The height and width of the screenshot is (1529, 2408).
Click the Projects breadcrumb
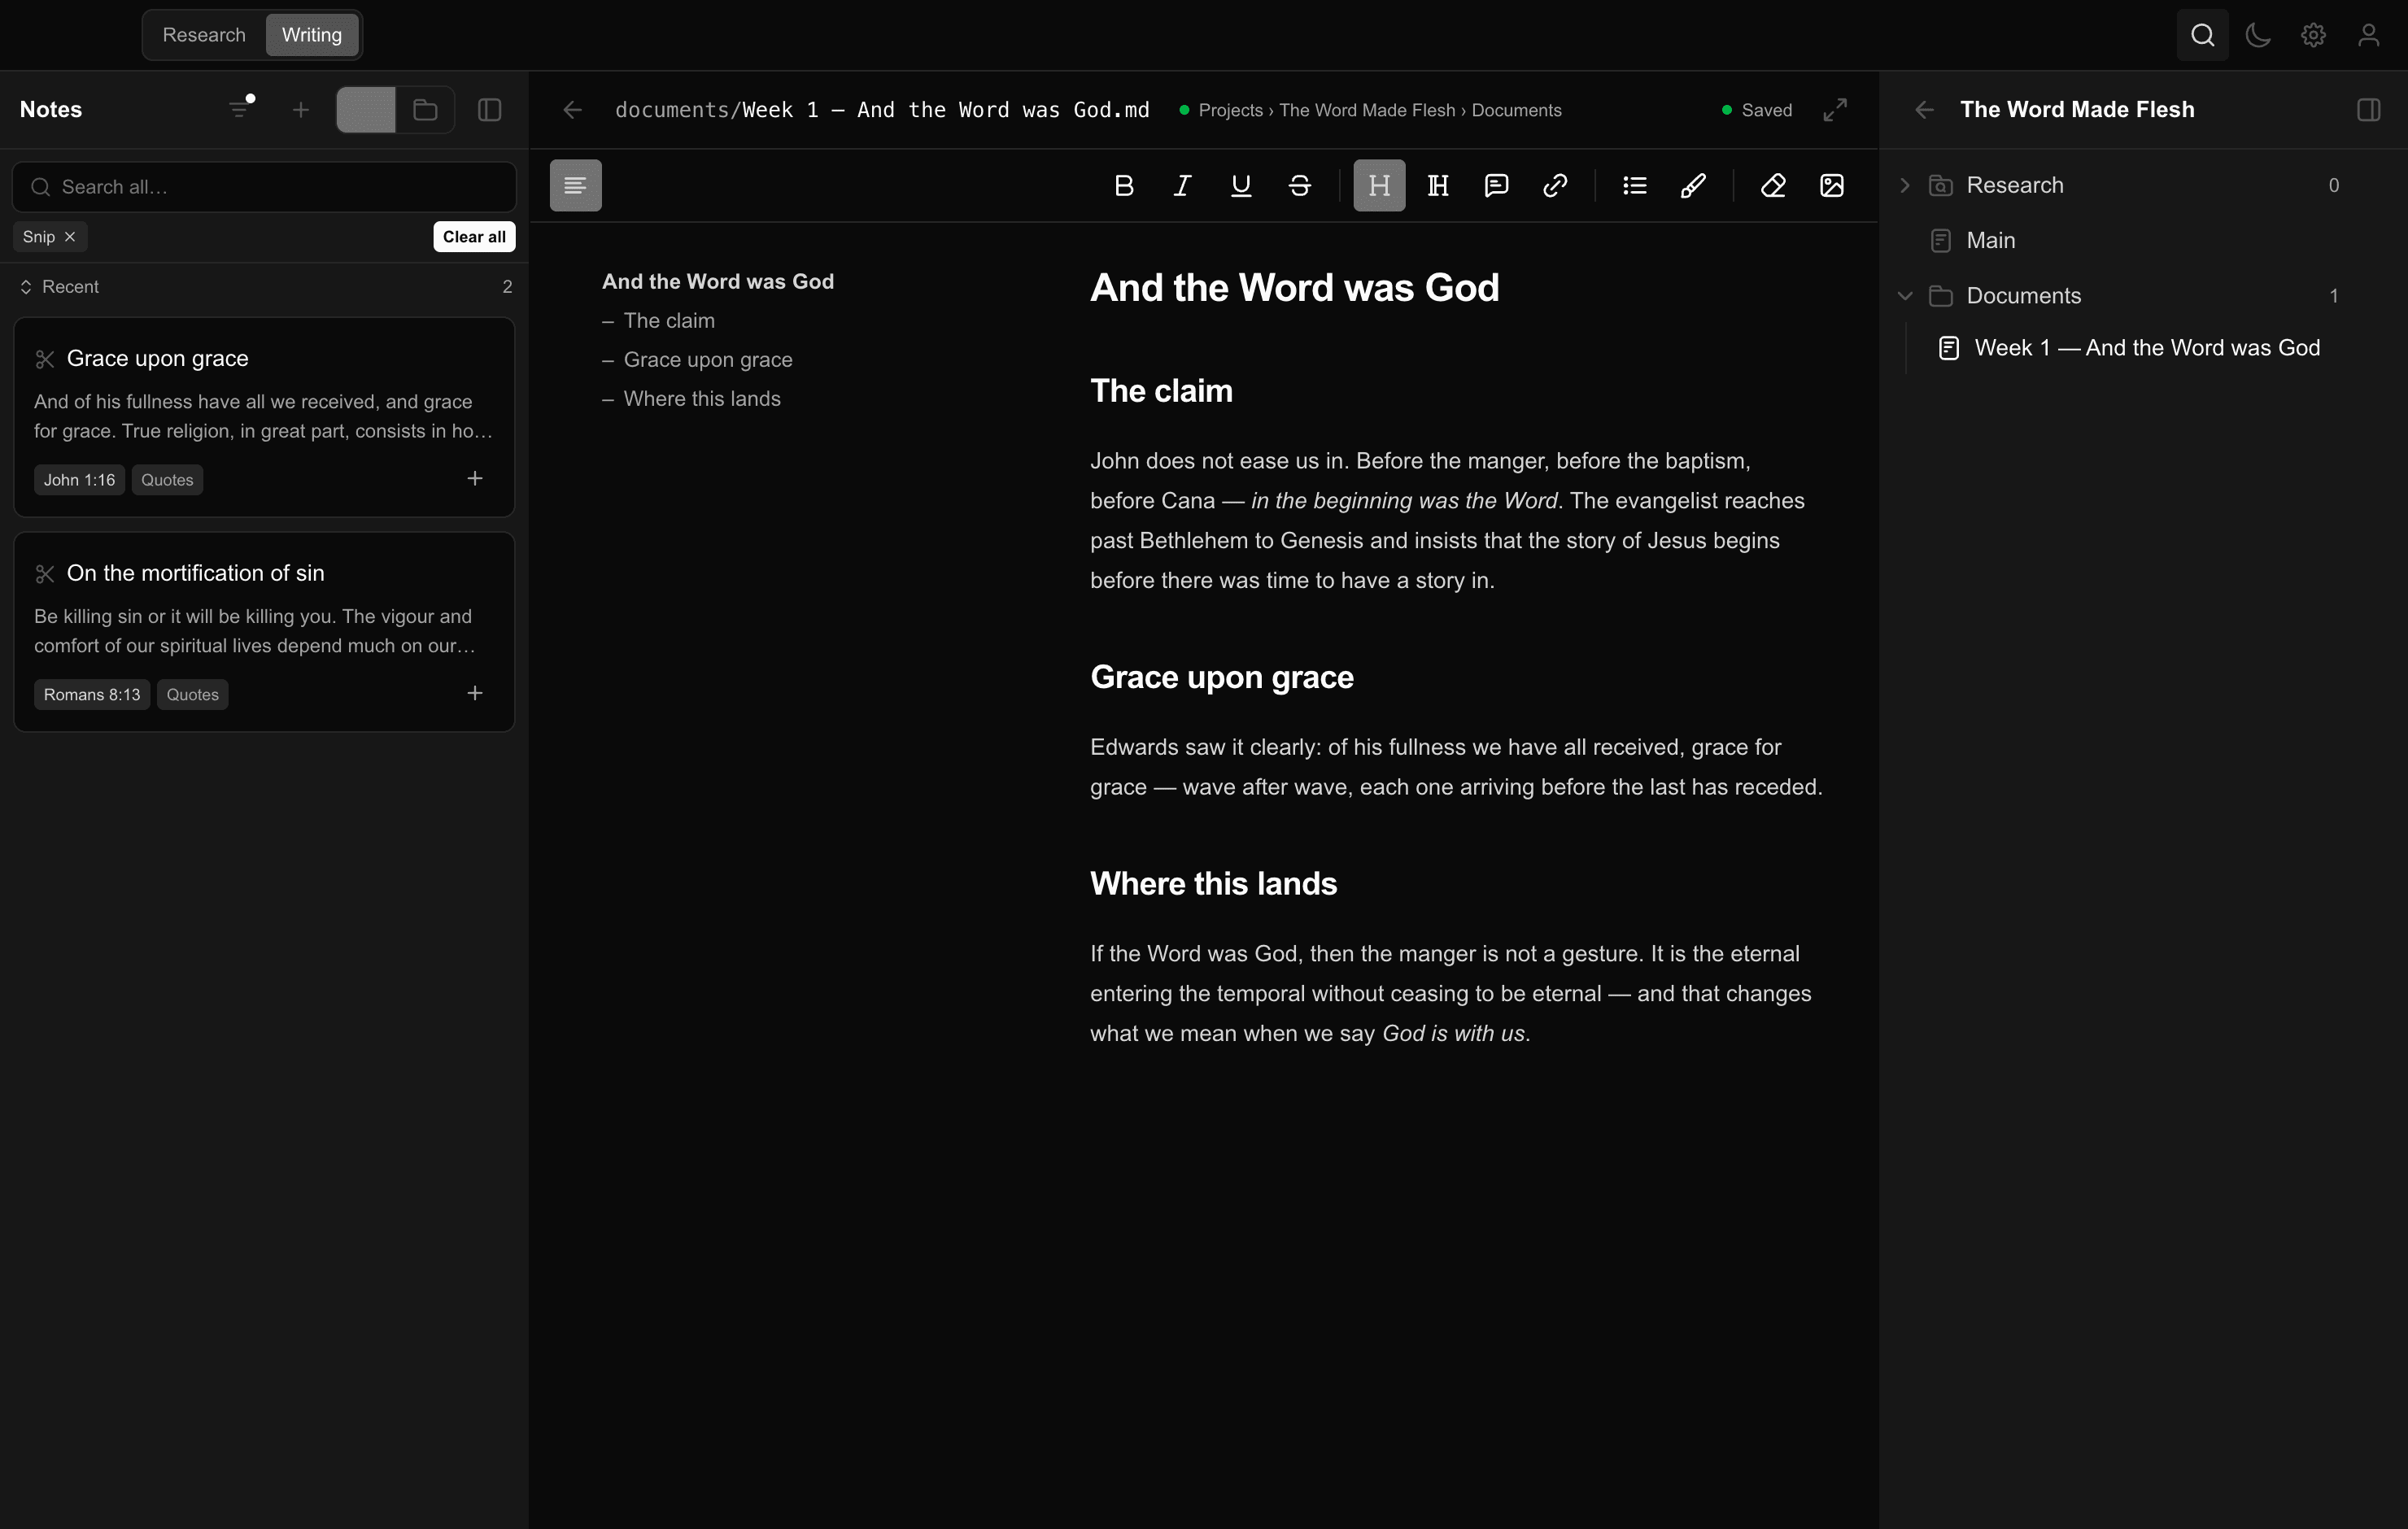[x=1231, y=110]
